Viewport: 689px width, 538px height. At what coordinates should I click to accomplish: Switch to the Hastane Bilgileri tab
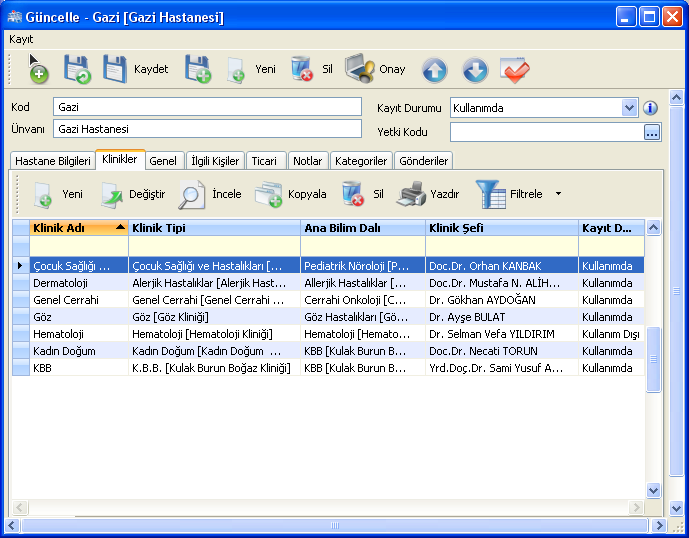(52, 161)
